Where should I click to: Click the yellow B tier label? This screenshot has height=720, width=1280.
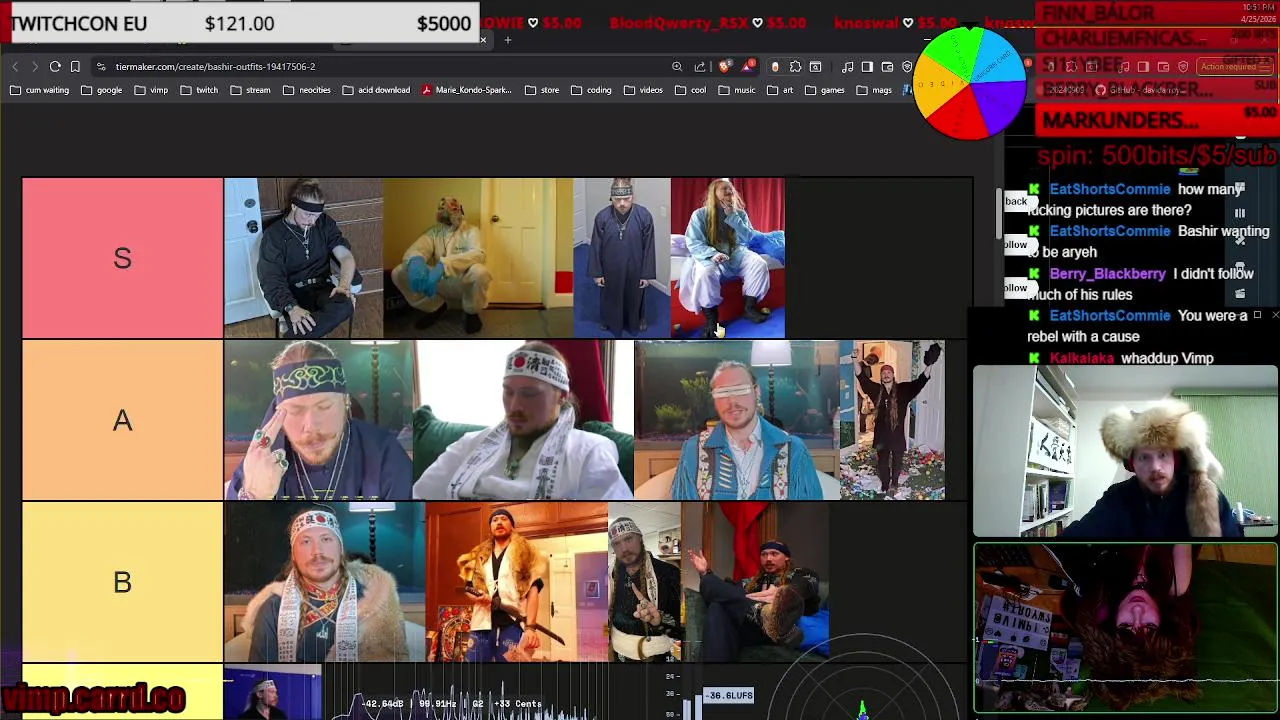tap(122, 582)
